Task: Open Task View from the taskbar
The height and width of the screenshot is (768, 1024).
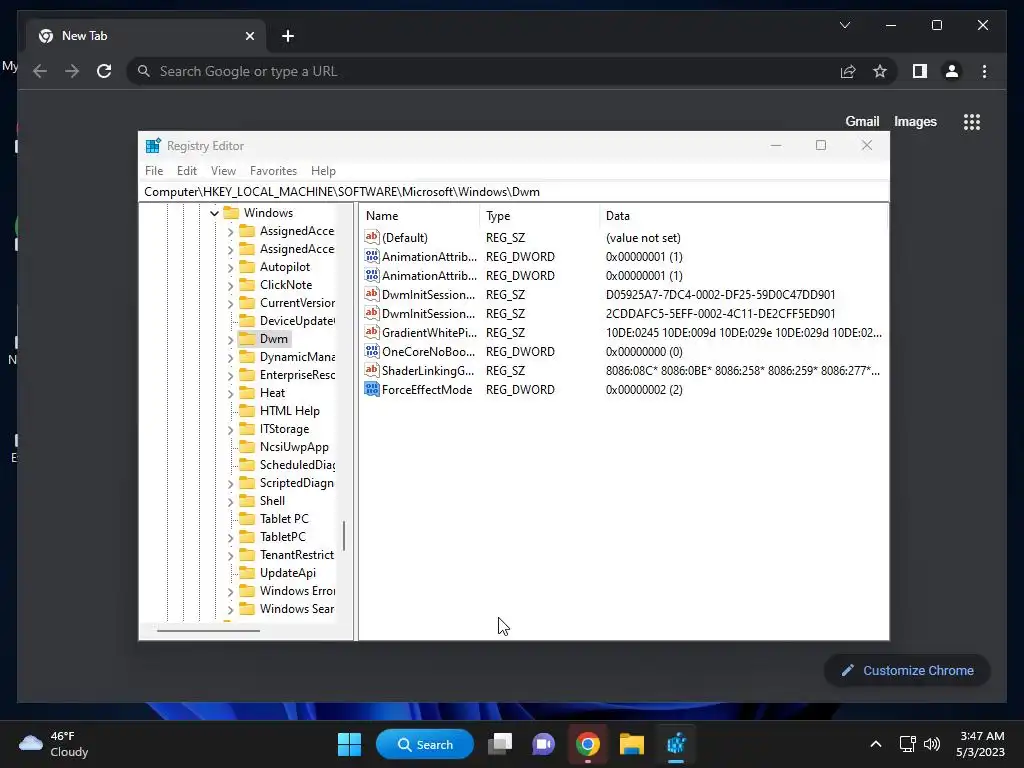Action: pos(500,744)
